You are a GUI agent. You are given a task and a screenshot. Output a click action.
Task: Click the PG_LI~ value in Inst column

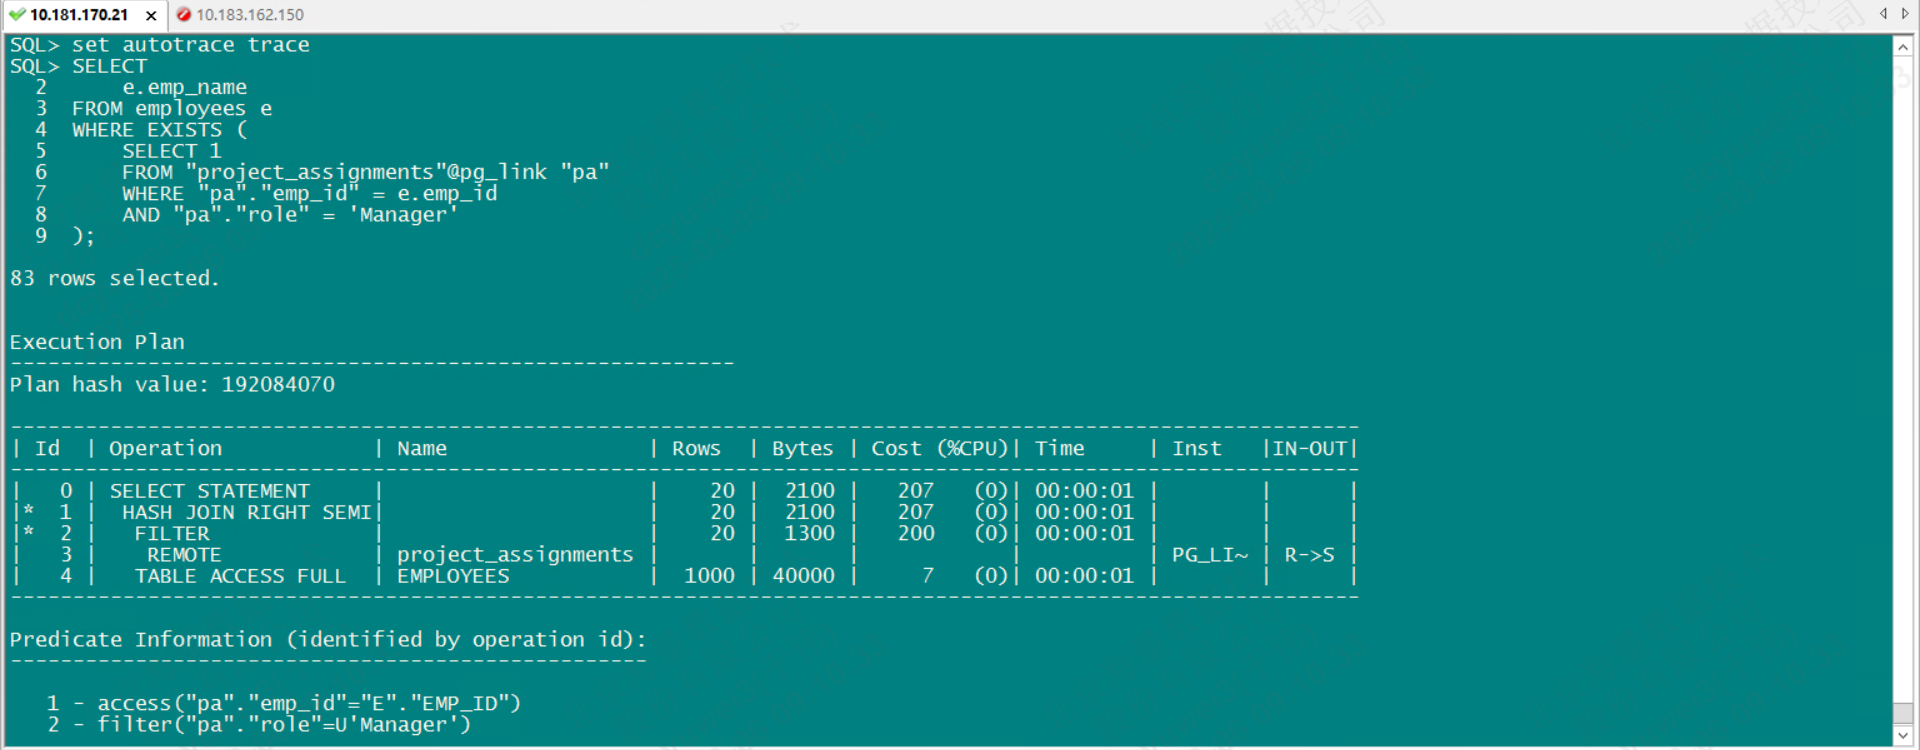coord(1209,555)
